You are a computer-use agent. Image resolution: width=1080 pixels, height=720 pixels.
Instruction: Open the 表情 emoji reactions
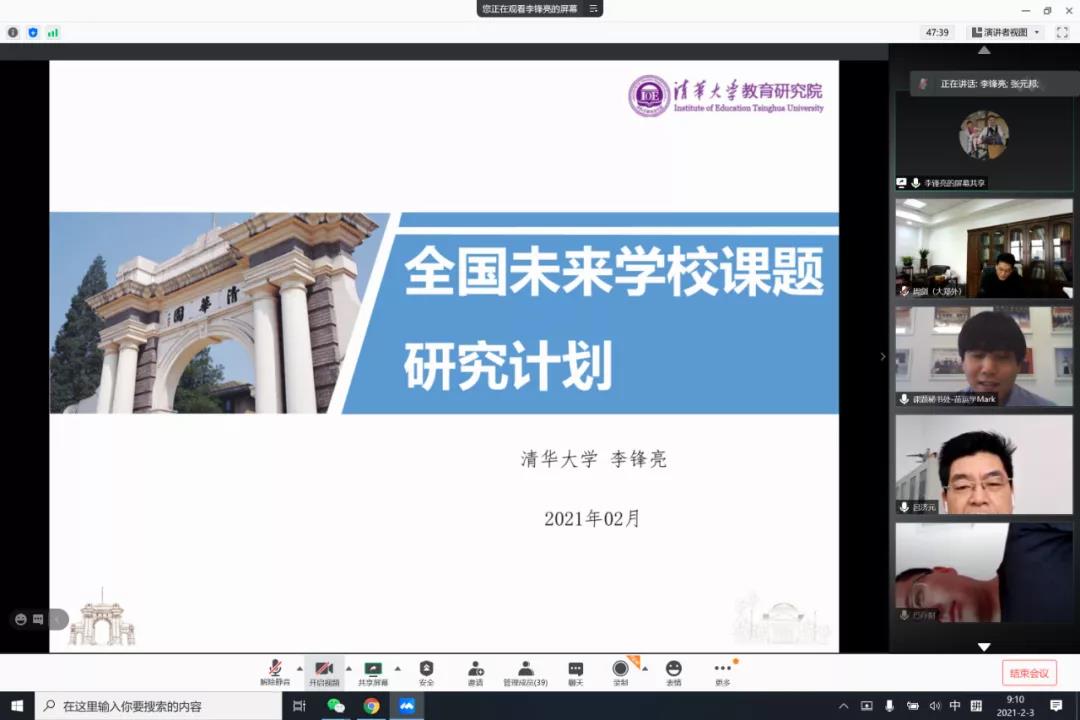pos(674,672)
